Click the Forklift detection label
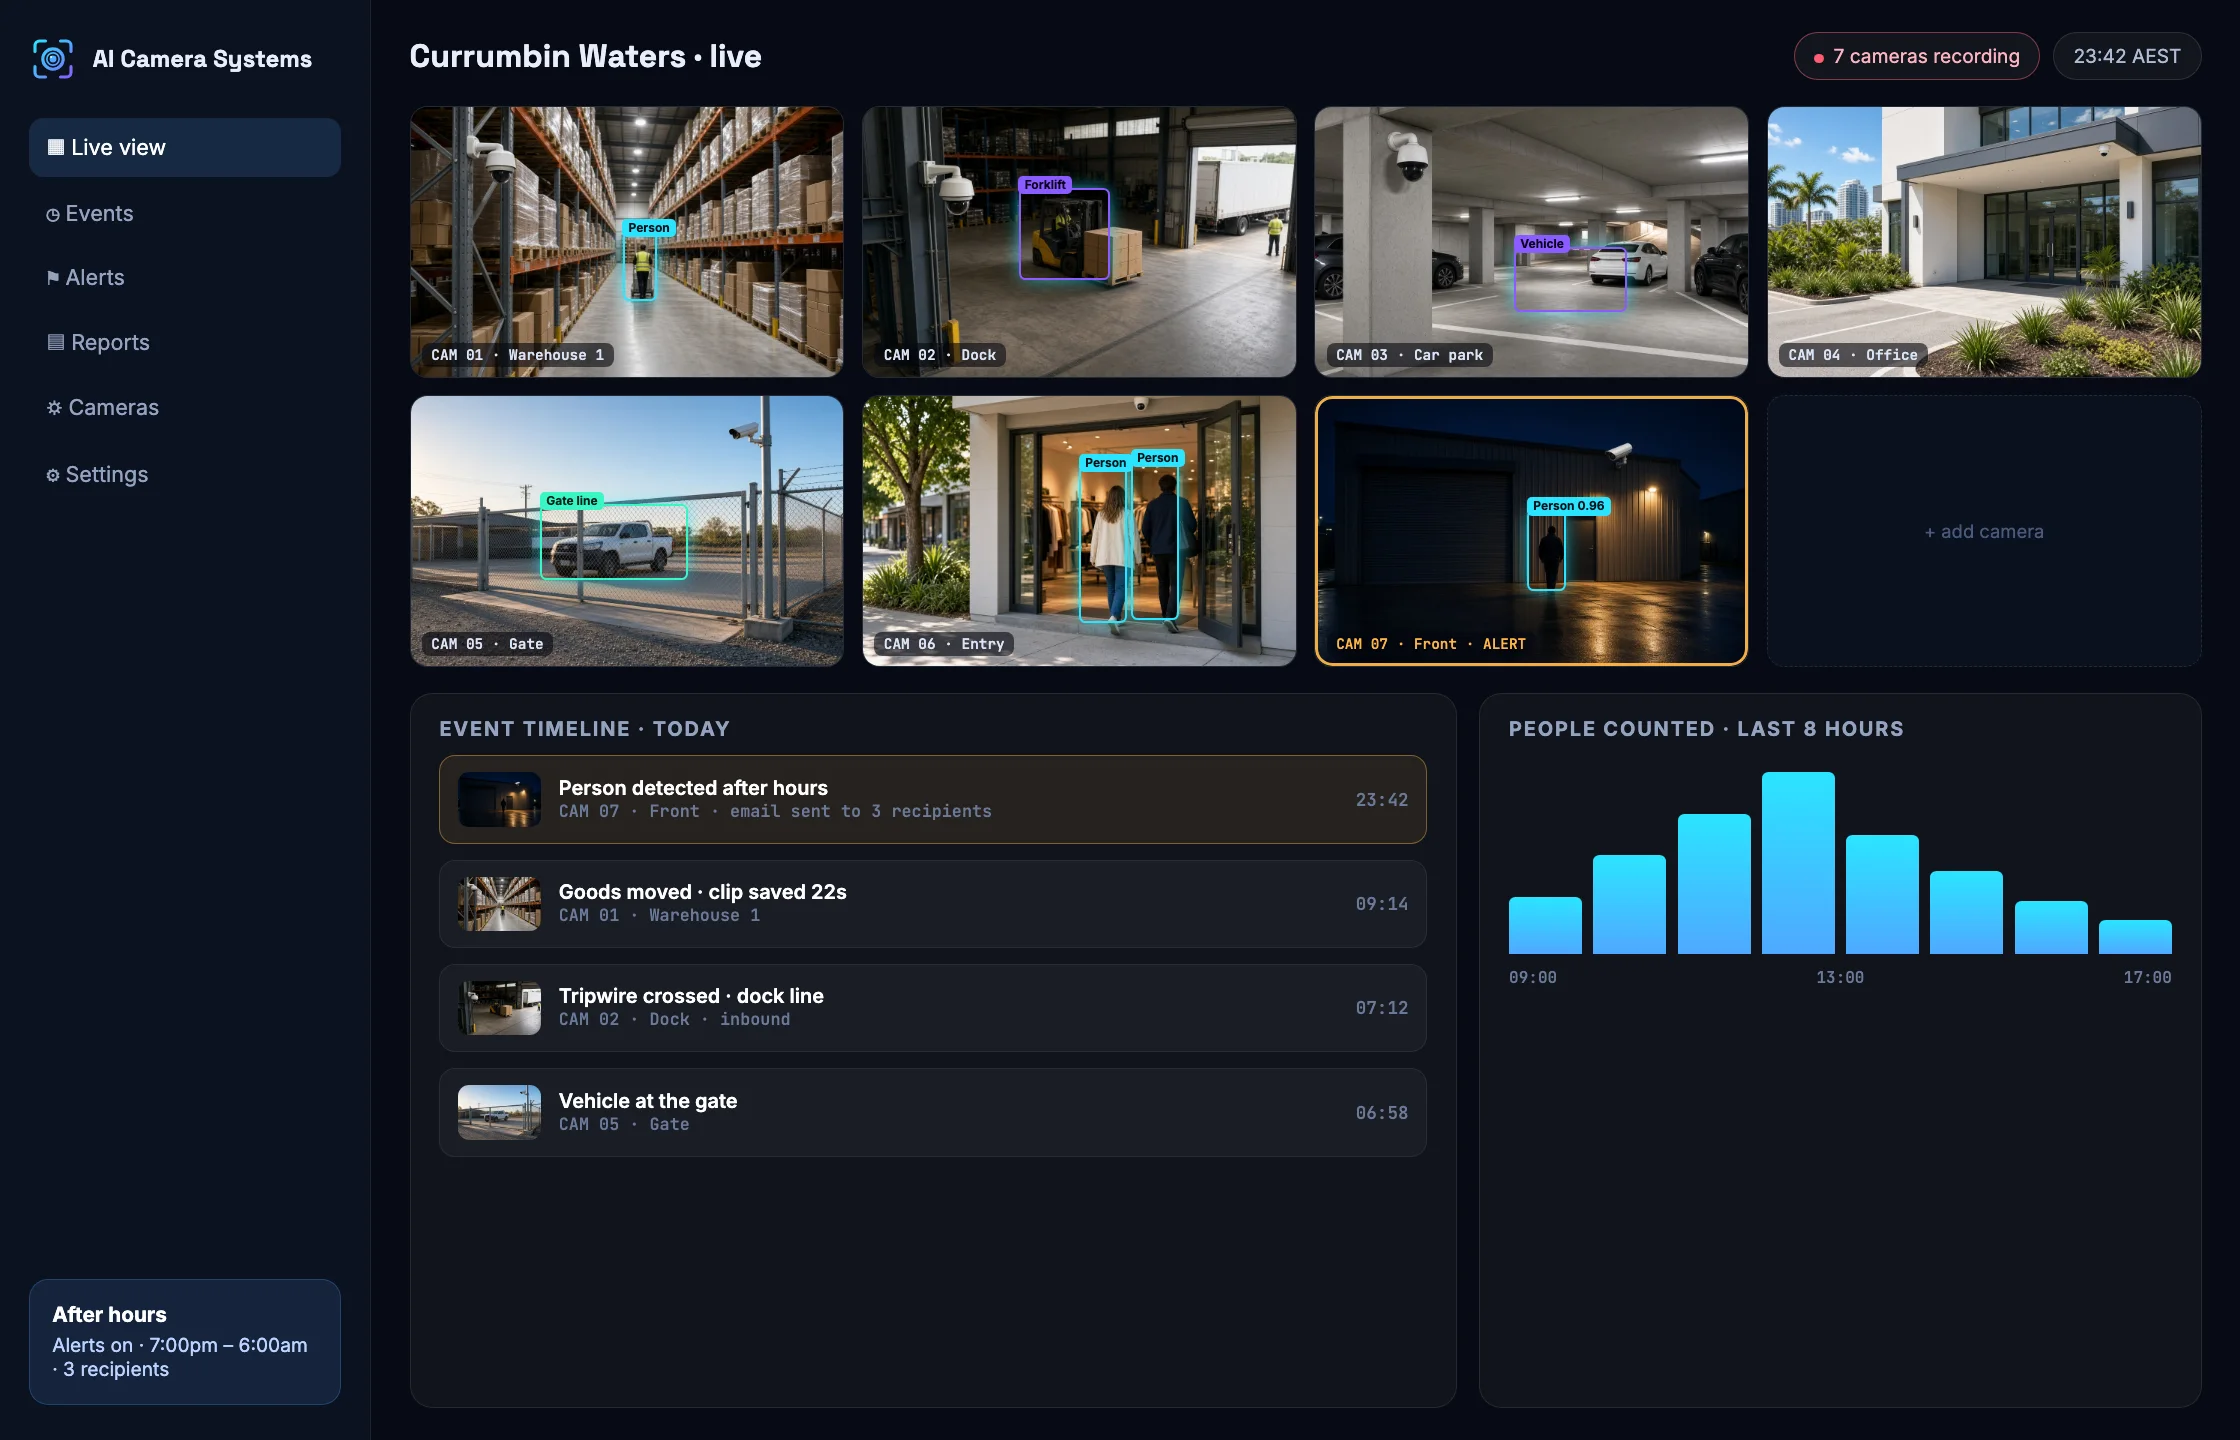Viewport: 2240px width, 1440px height. (1045, 185)
